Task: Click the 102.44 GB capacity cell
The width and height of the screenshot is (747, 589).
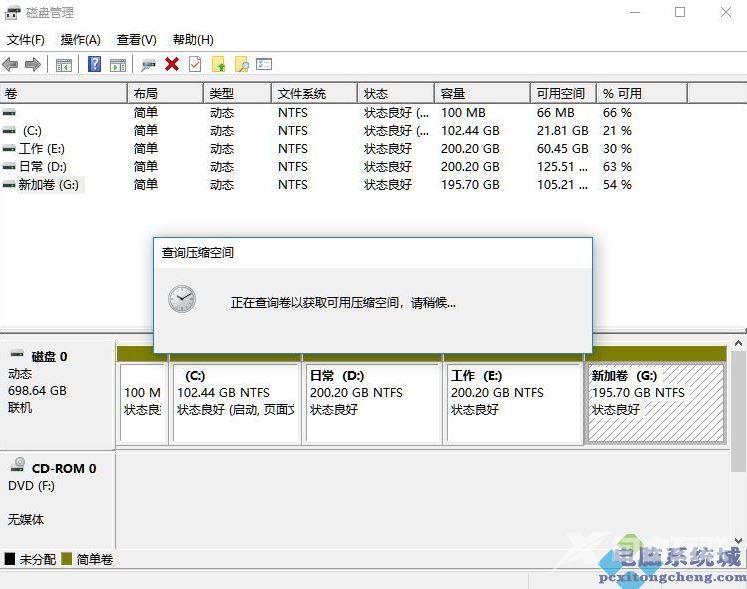Action: click(470, 131)
